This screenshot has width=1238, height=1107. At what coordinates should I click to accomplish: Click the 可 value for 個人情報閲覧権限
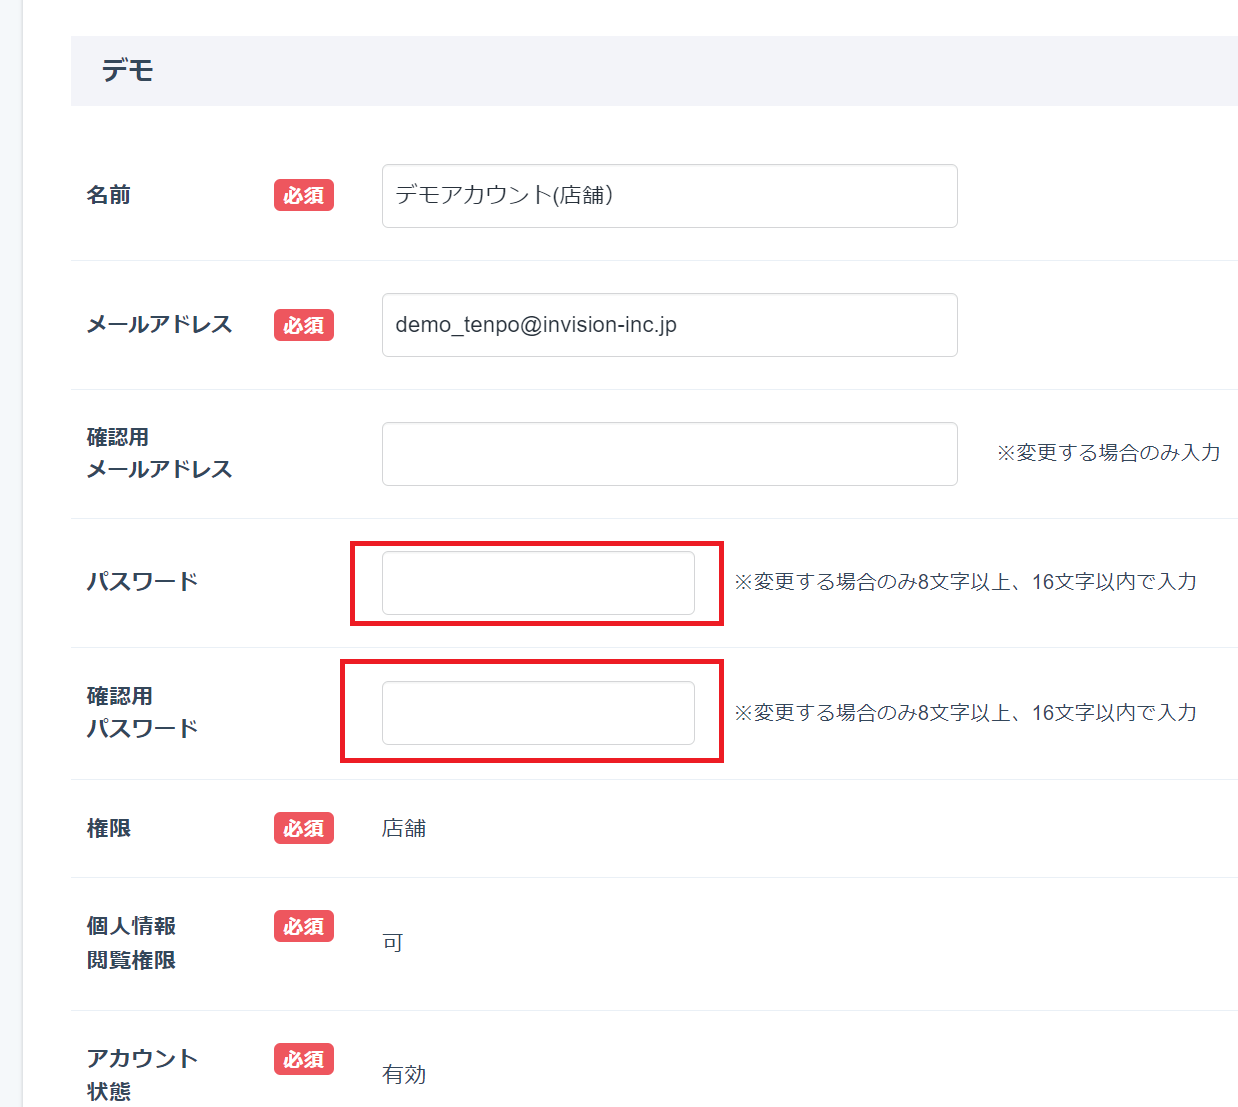(x=392, y=942)
